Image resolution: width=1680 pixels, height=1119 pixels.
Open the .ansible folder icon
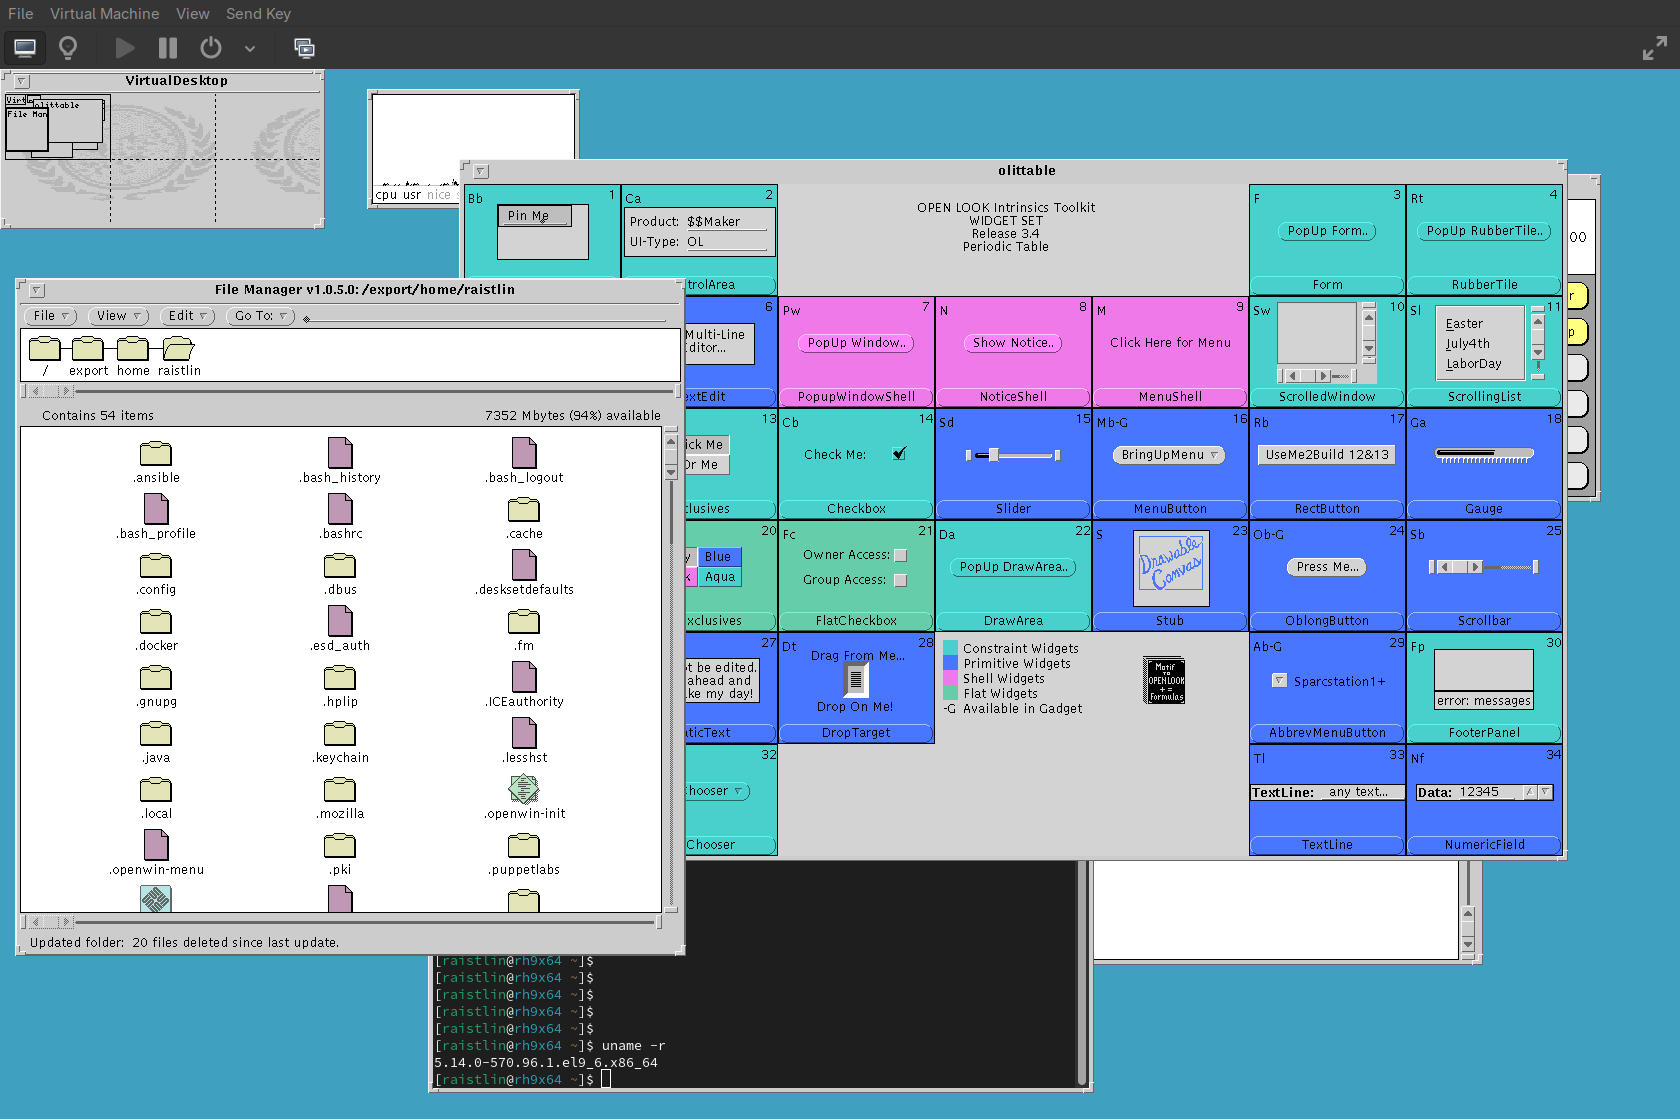pyautogui.click(x=155, y=454)
